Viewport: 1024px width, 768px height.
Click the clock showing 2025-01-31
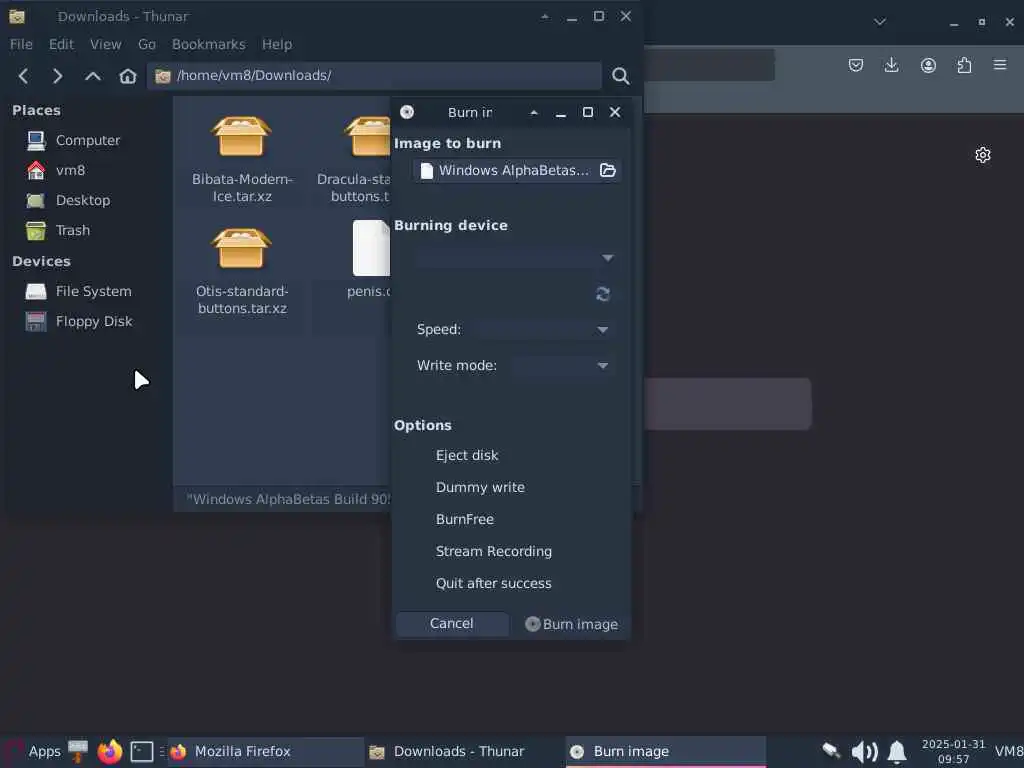(x=953, y=752)
